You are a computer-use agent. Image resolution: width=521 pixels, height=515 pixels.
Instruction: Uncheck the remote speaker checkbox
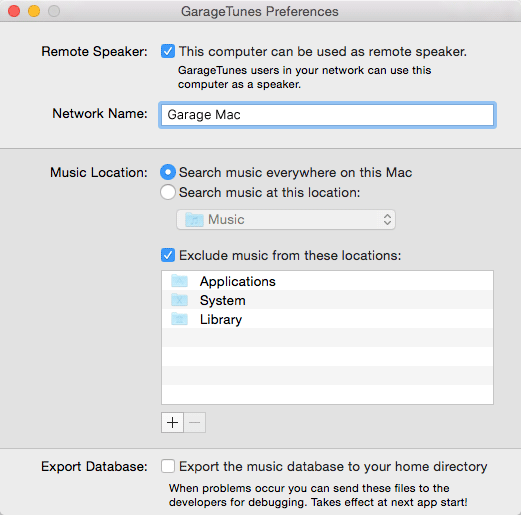pos(168,51)
